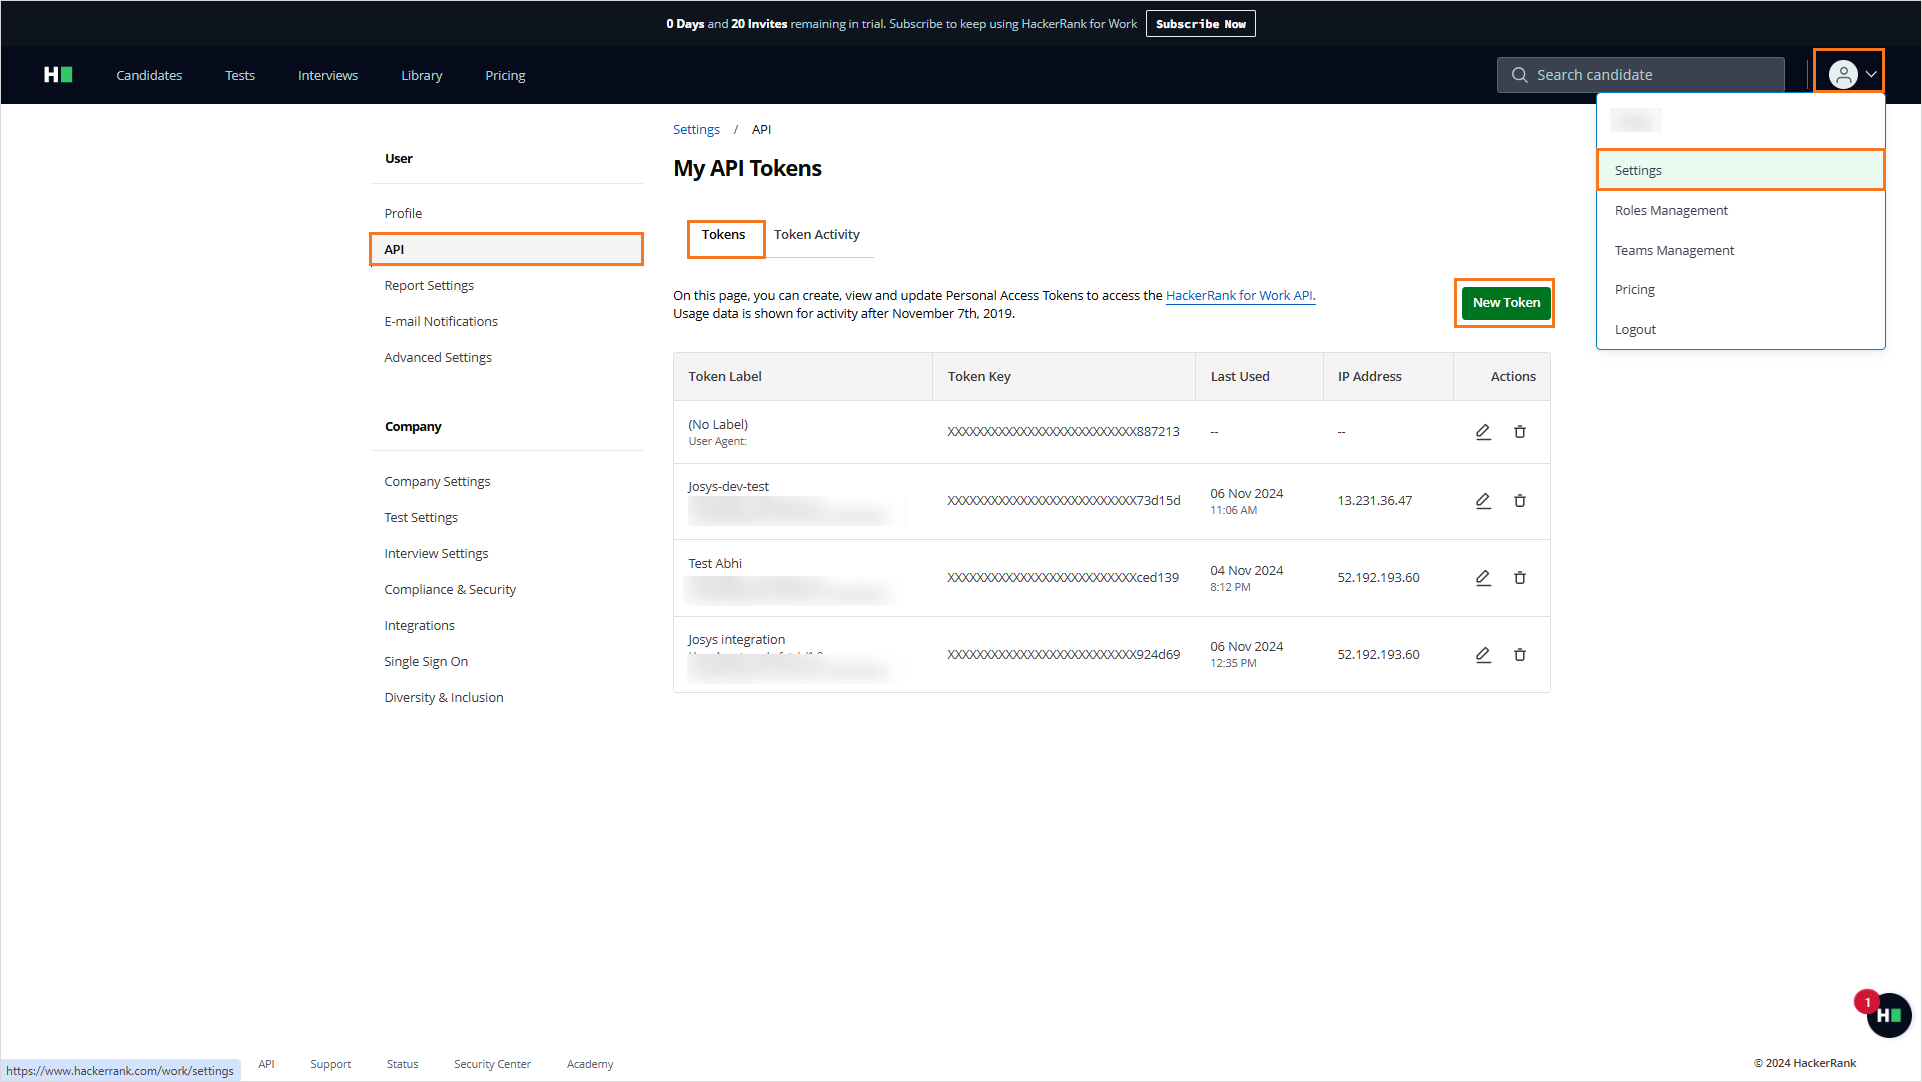Select the Tokens tab
The width and height of the screenshot is (1922, 1082).
coord(723,235)
